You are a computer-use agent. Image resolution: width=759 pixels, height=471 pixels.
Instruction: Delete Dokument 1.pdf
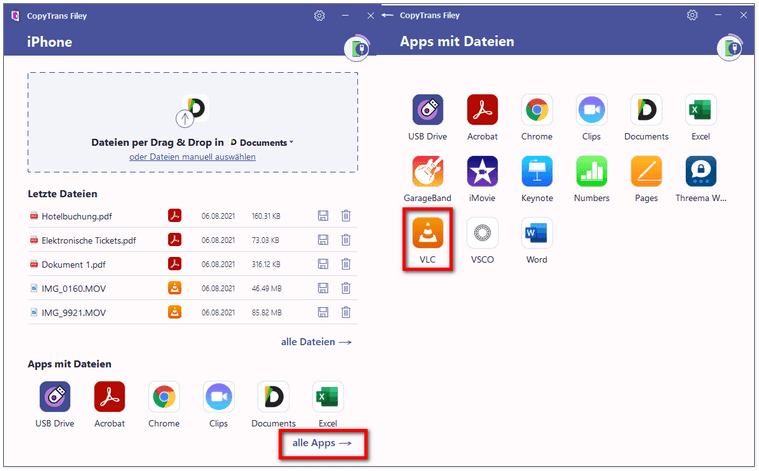[x=346, y=264]
